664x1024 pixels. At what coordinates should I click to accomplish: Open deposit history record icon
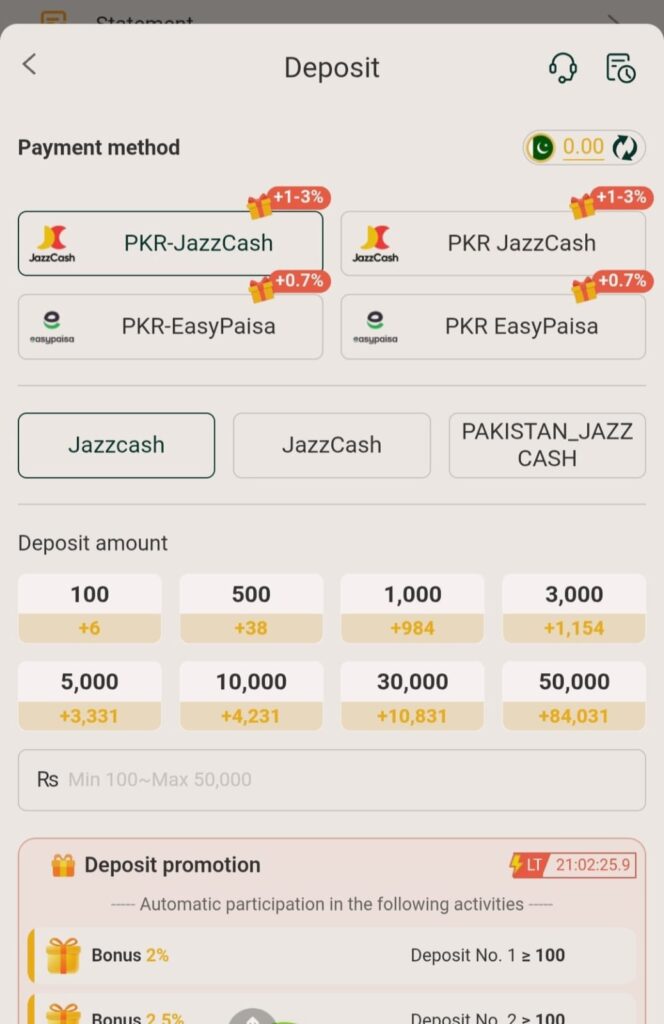(621, 68)
